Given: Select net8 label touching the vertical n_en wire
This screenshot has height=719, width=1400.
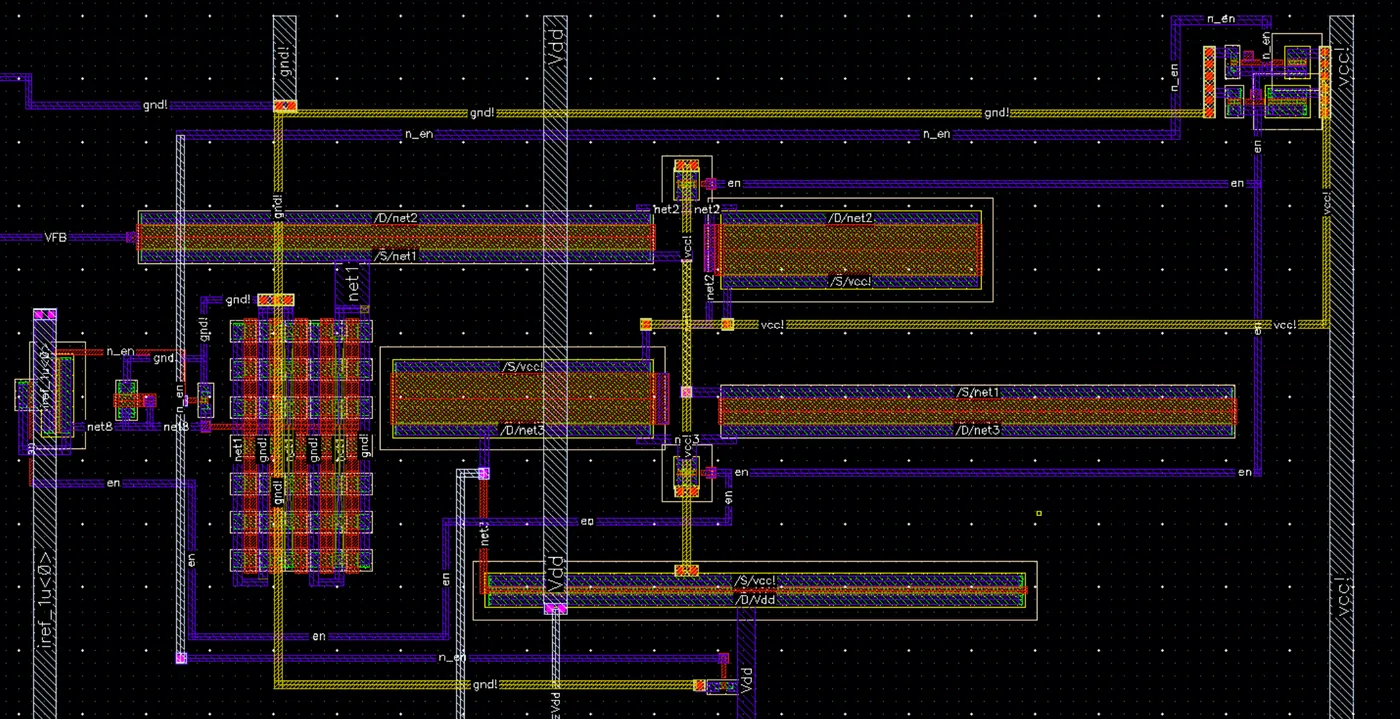Looking at the screenshot, I should pyautogui.click(x=176, y=427).
